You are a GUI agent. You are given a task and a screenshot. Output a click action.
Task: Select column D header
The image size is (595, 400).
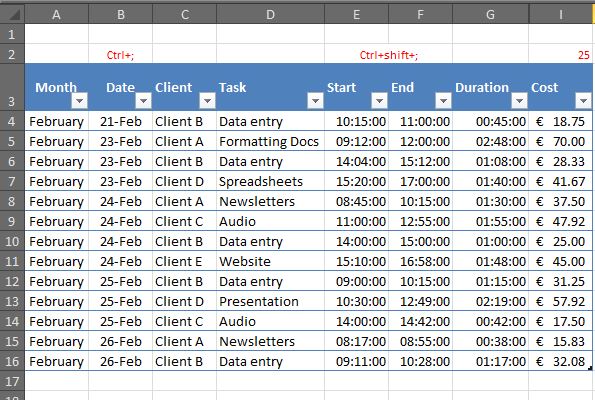[x=270, y=14]
